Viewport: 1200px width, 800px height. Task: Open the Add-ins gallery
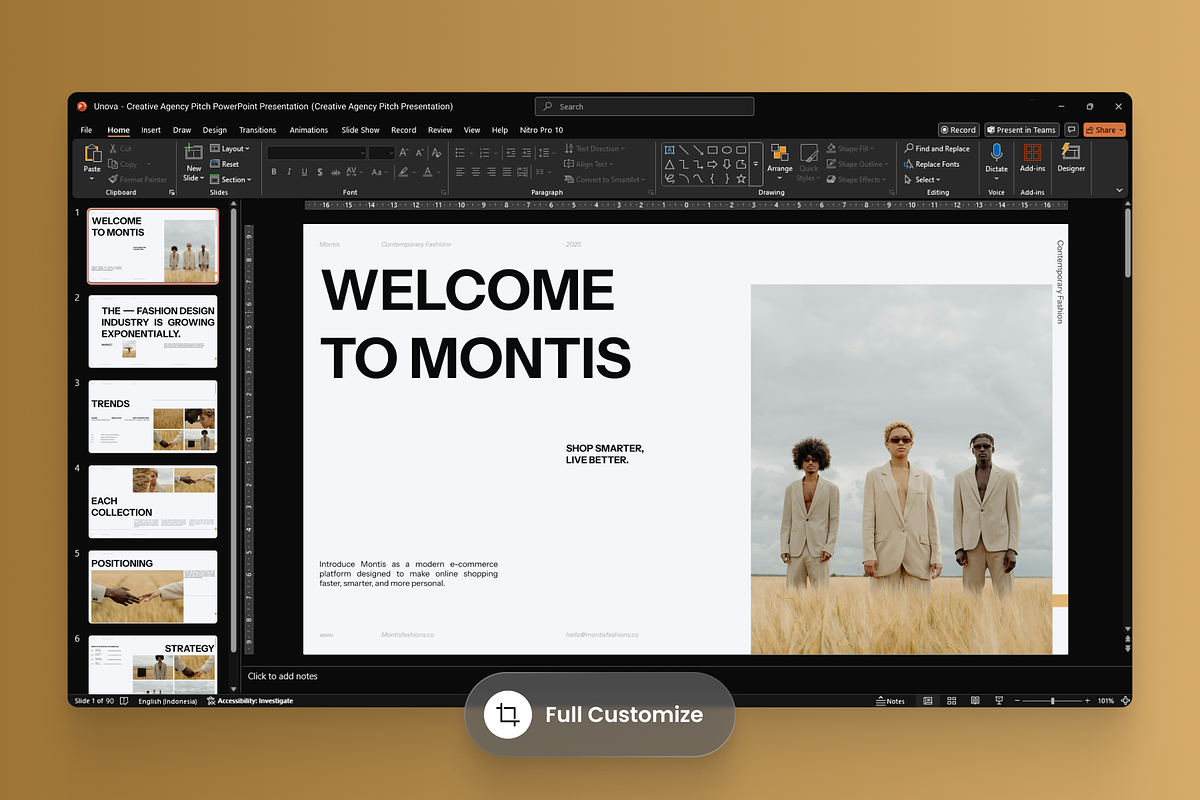(1032, 158)
